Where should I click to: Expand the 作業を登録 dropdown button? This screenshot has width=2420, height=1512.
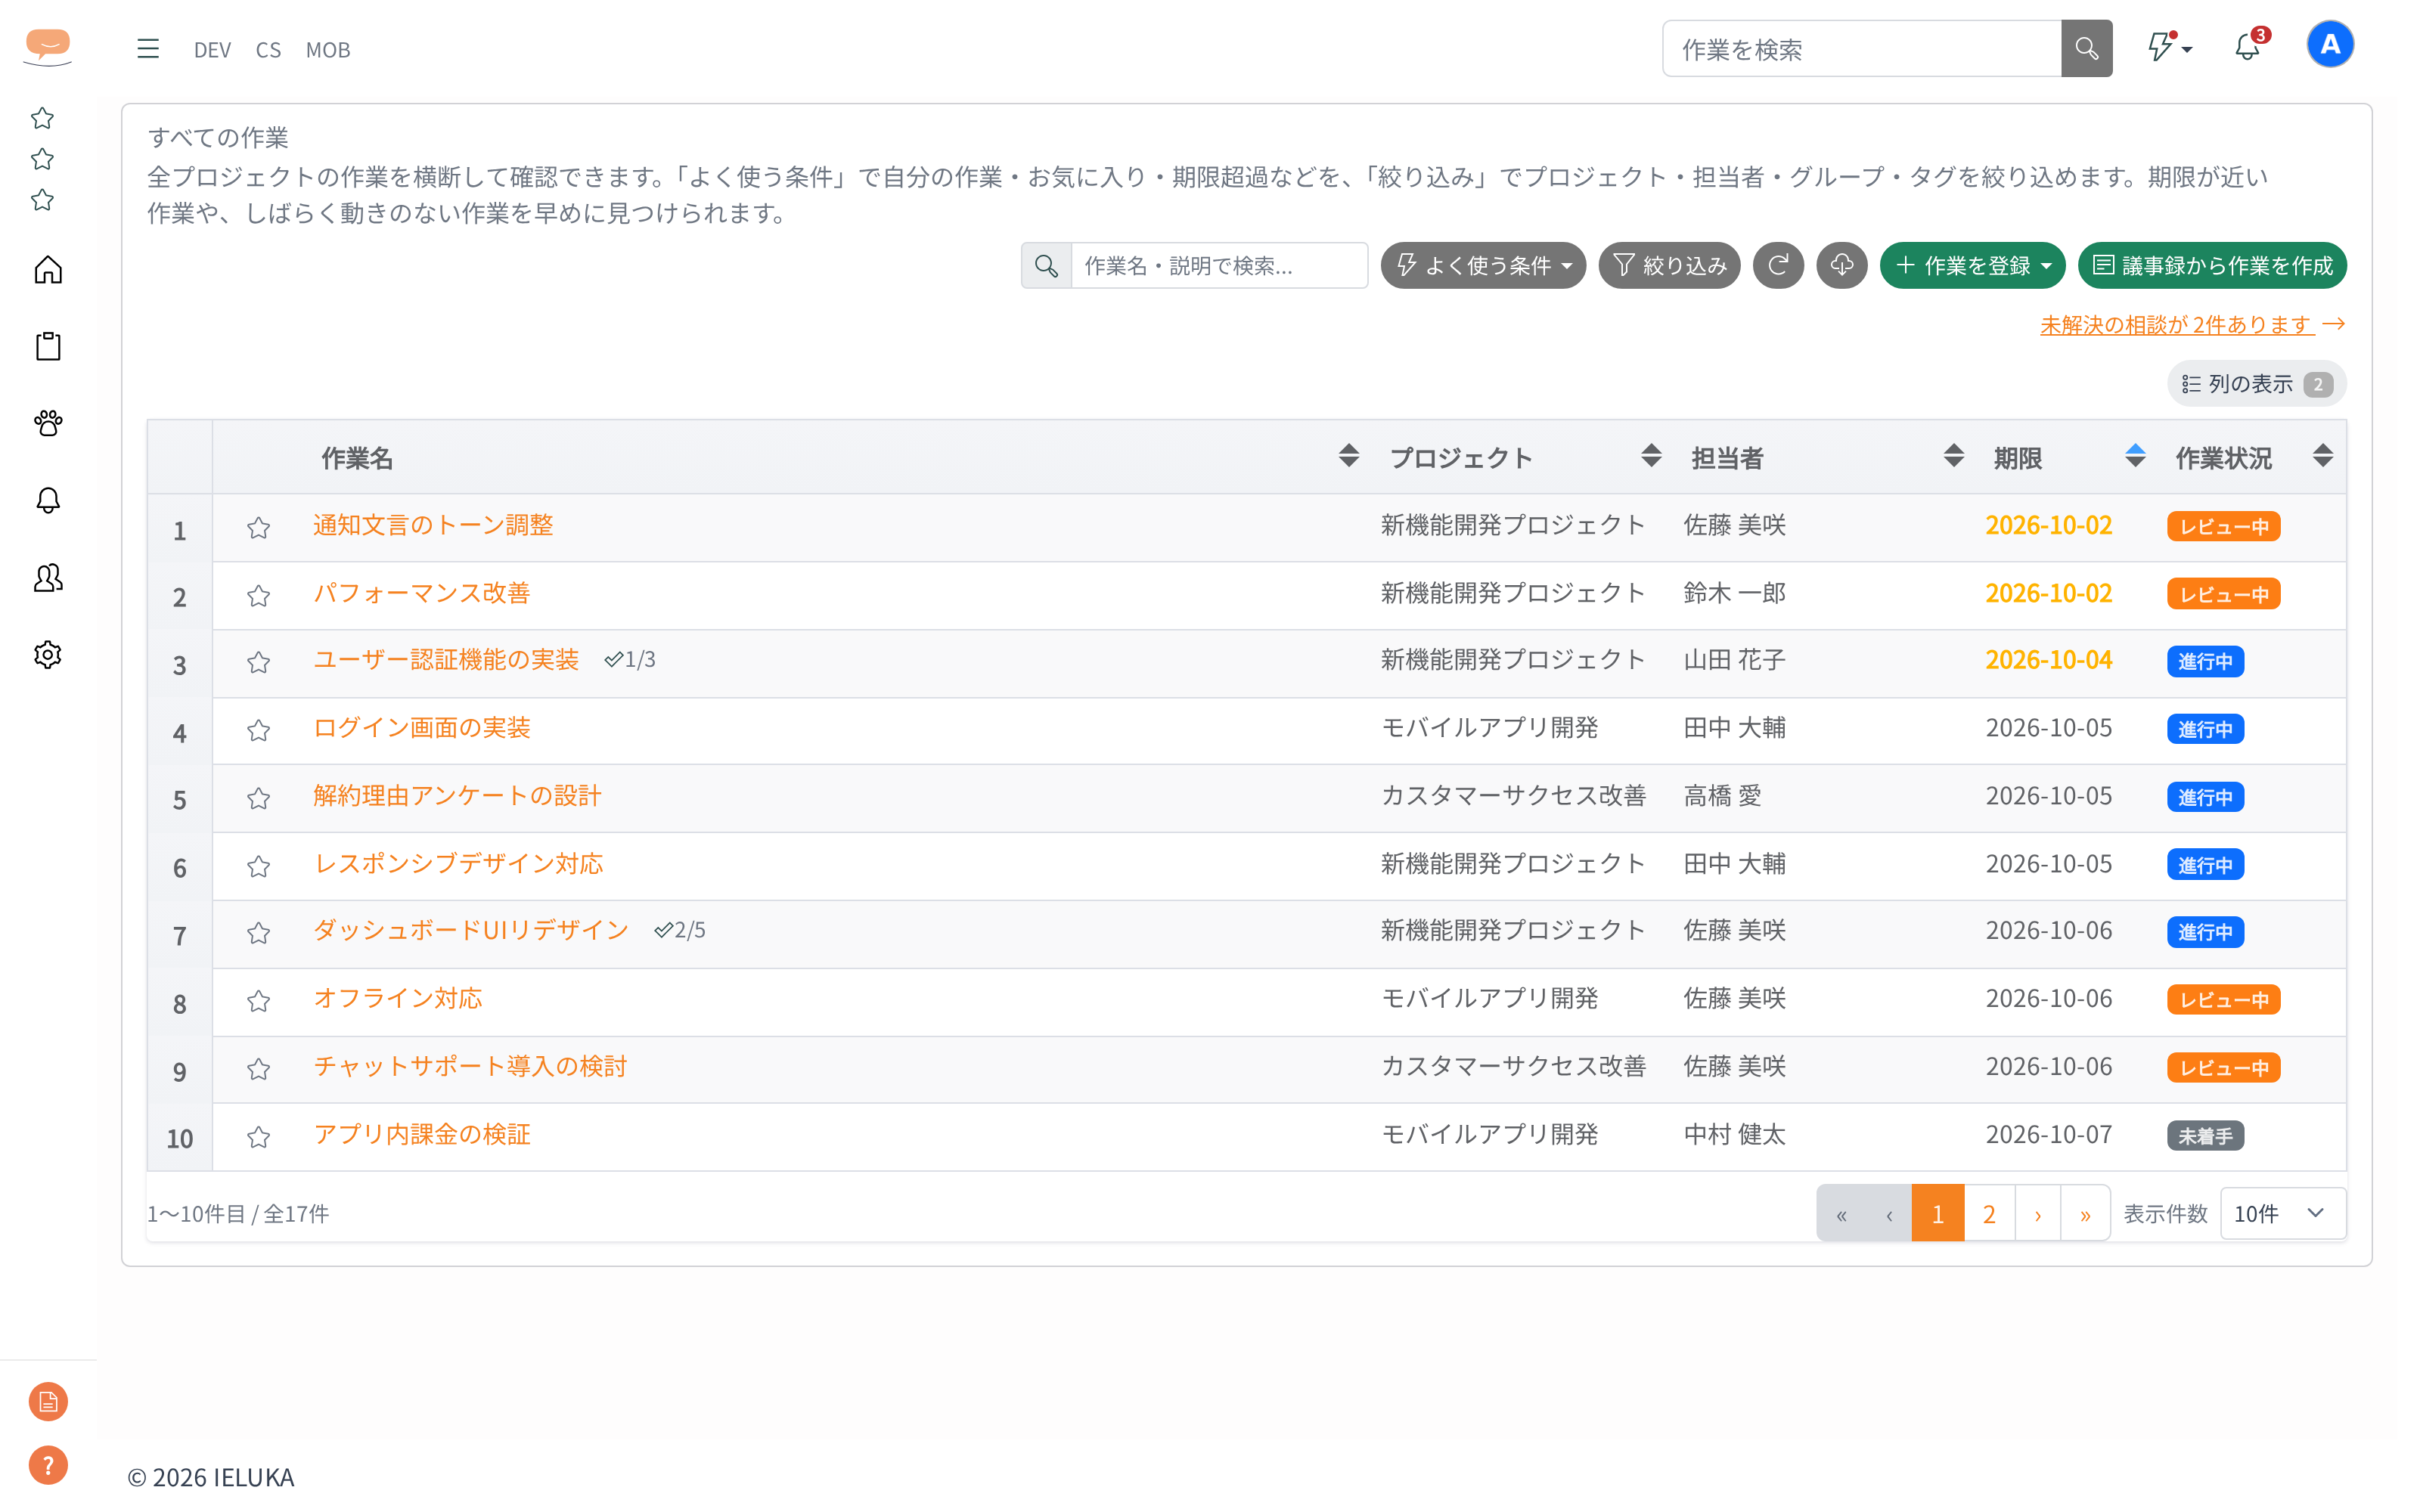tap(1972, 265)
